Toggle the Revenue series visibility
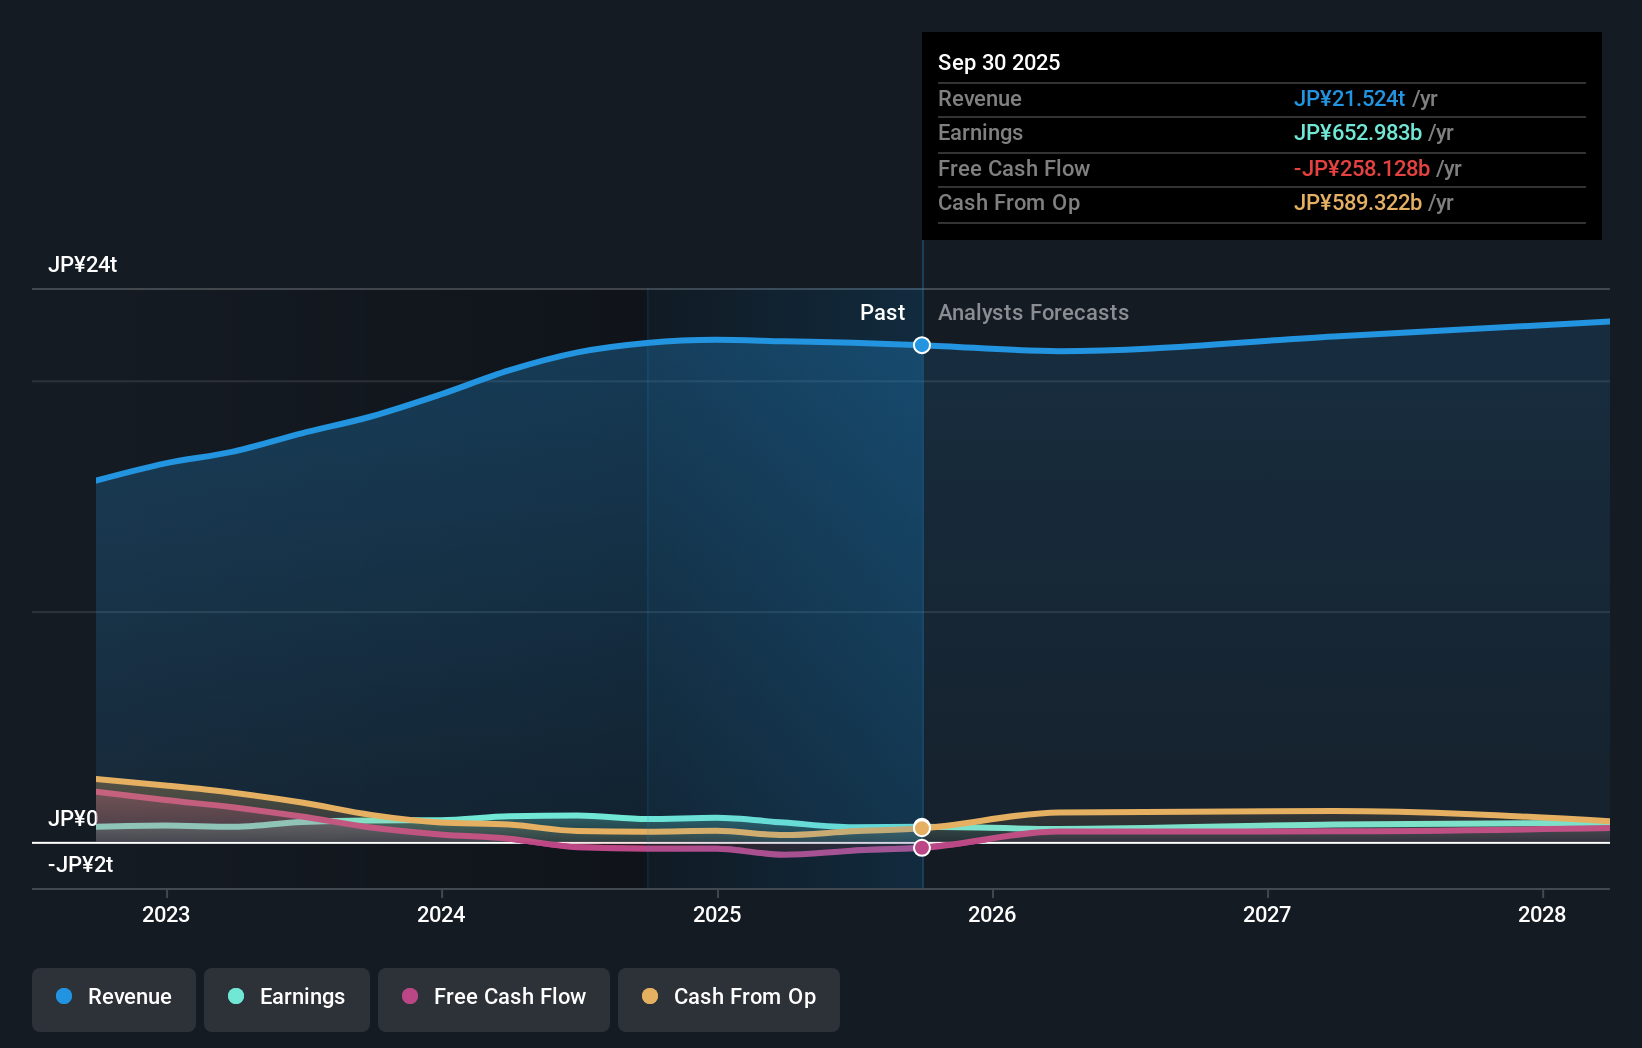Screen dimensions: 1642x1048 [113, 999]
